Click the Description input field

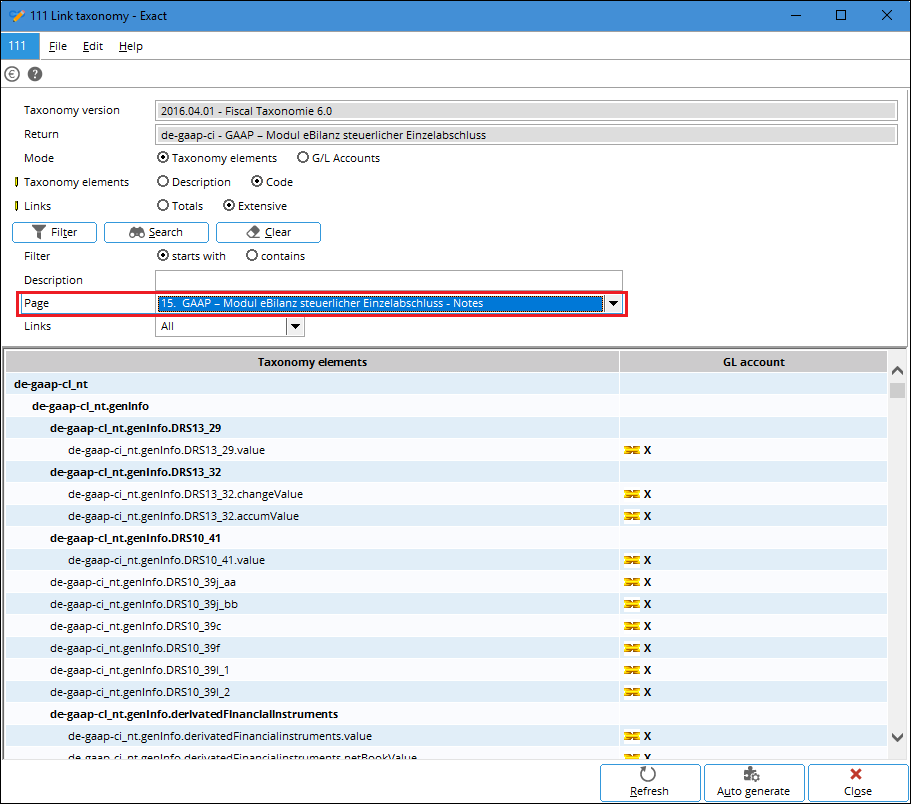[389, 280]
